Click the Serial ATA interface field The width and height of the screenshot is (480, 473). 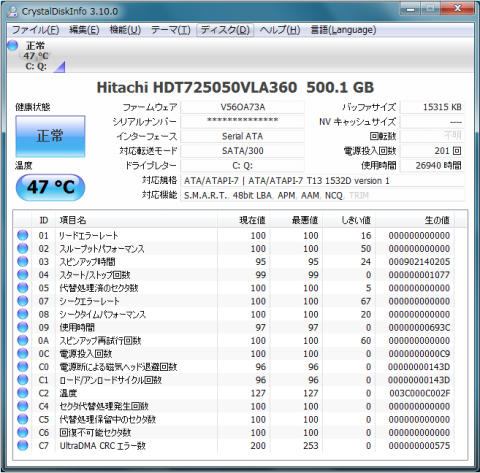click(x=242, y=136)
